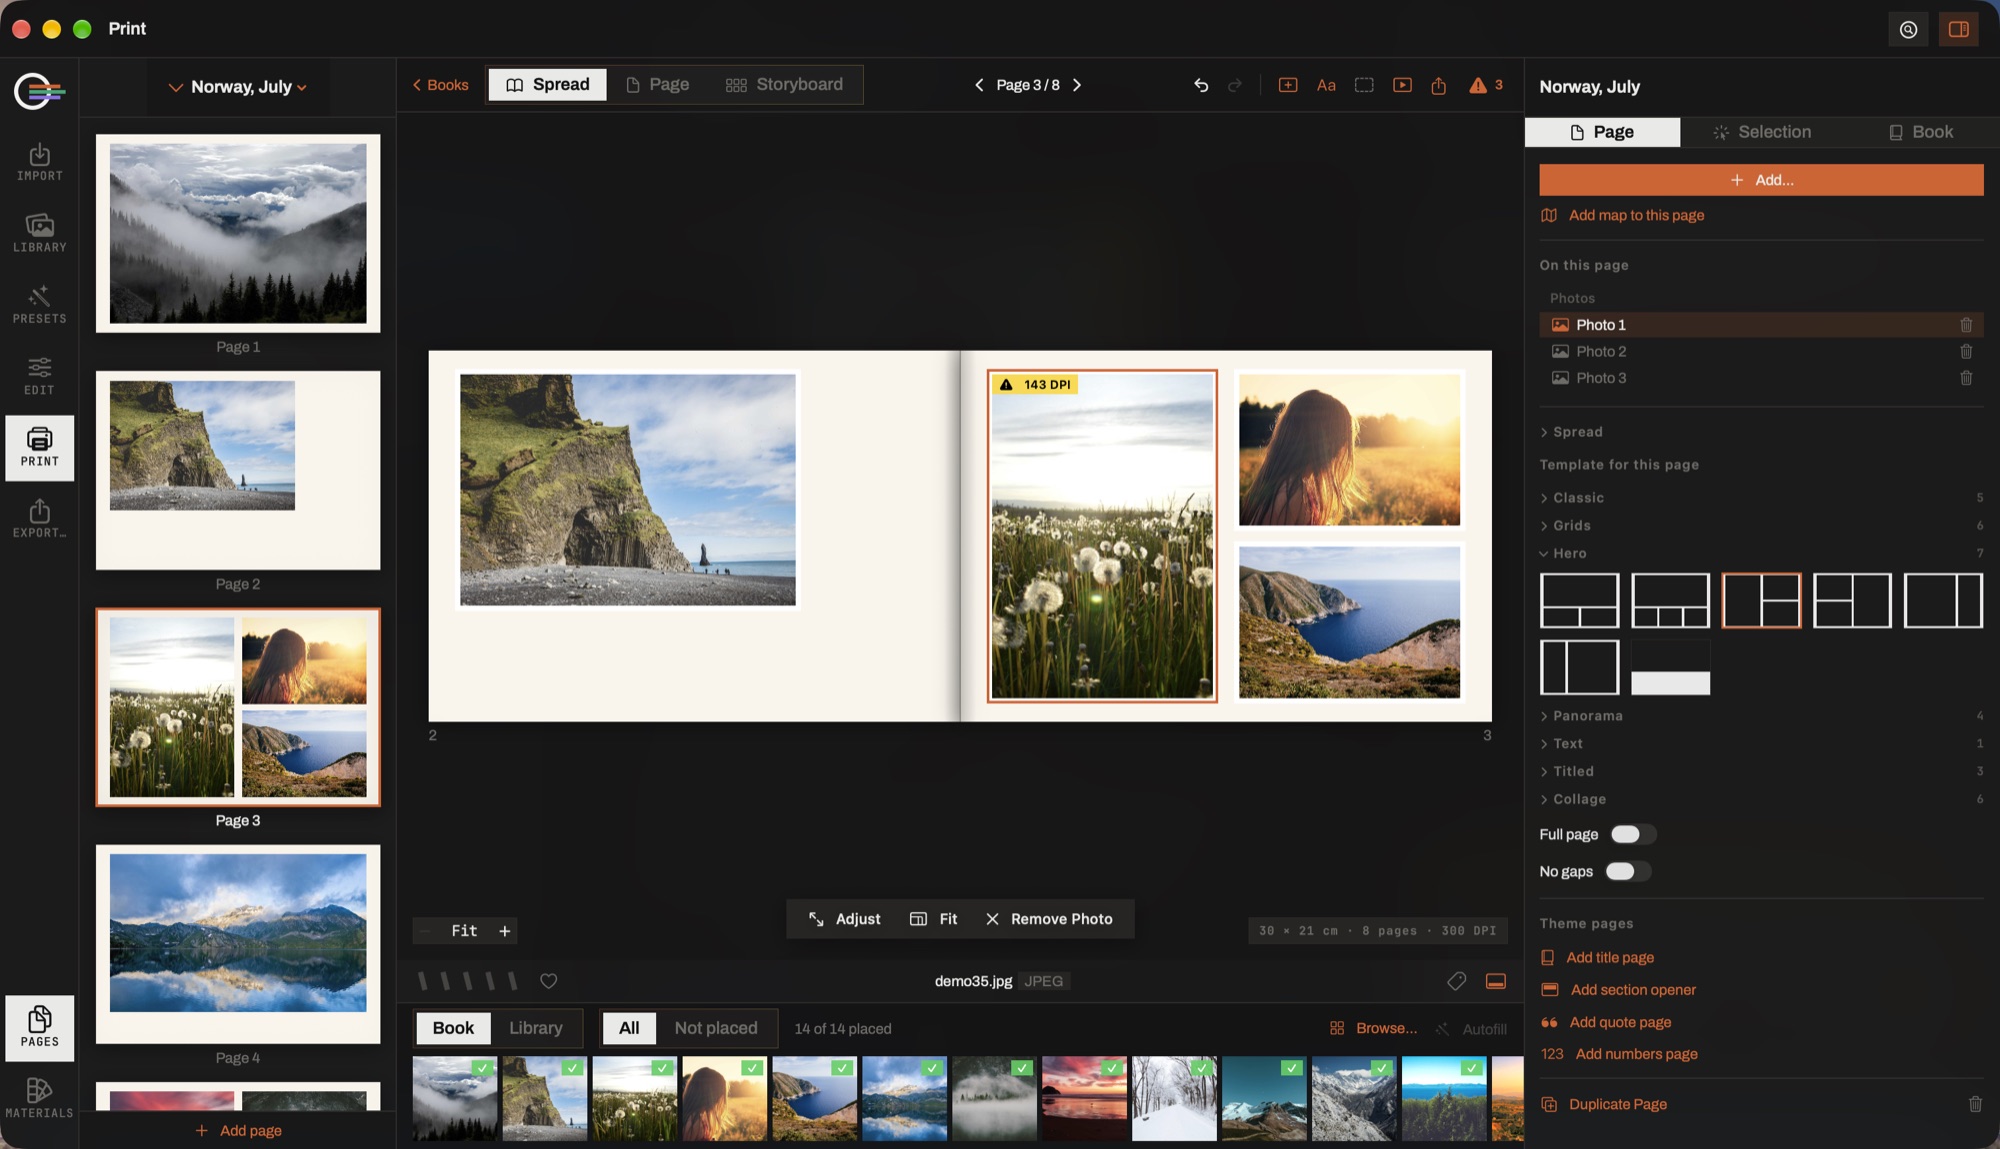Click the Aa text tool icon
The width and height of the screenshot is (2000, 1149).
[1326, 85]
